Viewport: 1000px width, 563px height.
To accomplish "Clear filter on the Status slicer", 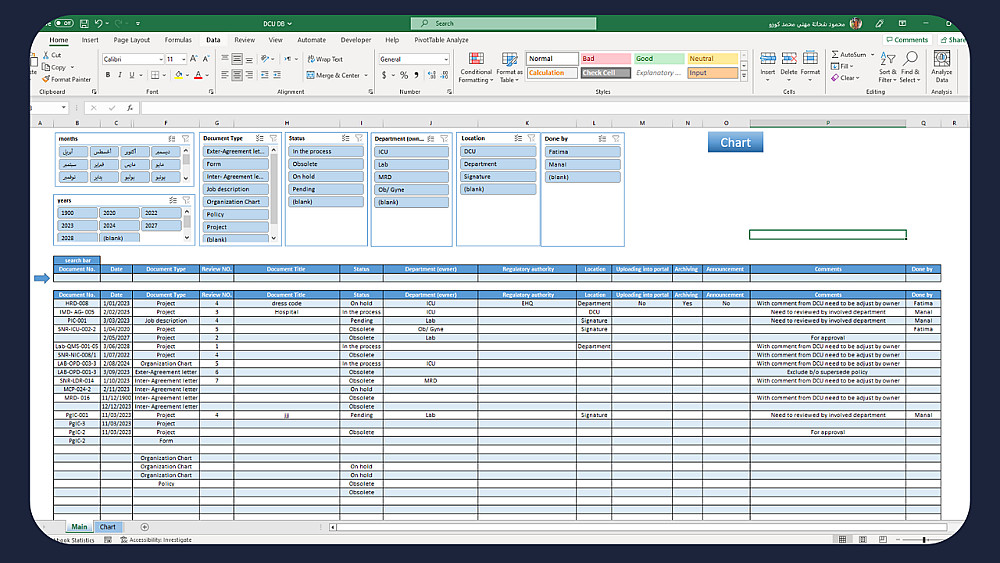I will (359, 138).
